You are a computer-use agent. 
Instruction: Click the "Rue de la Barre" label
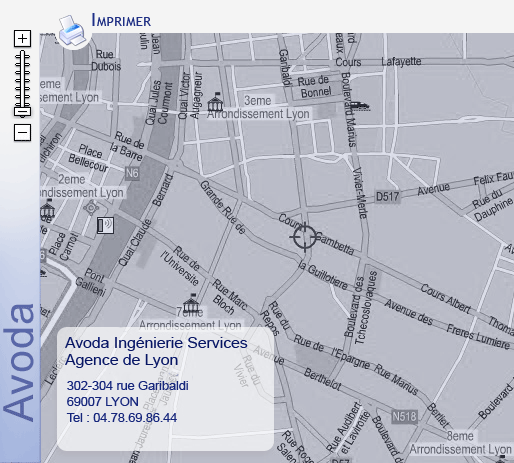coord(127,146)
